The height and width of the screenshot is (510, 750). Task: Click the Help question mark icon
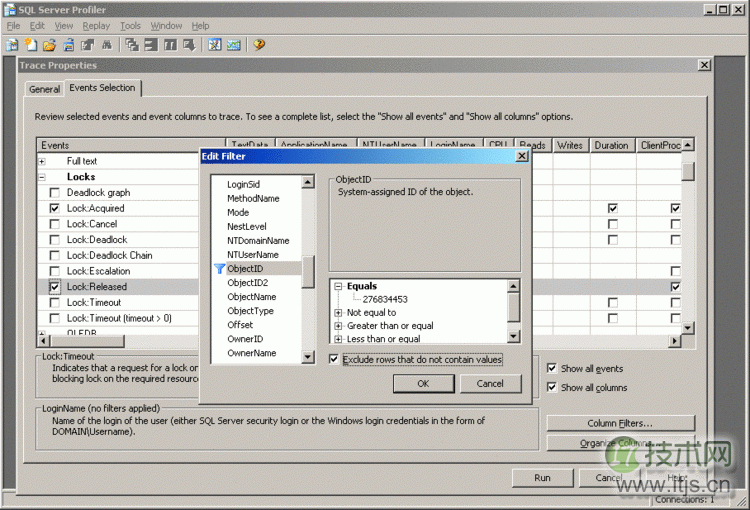(x=259, y=45)
